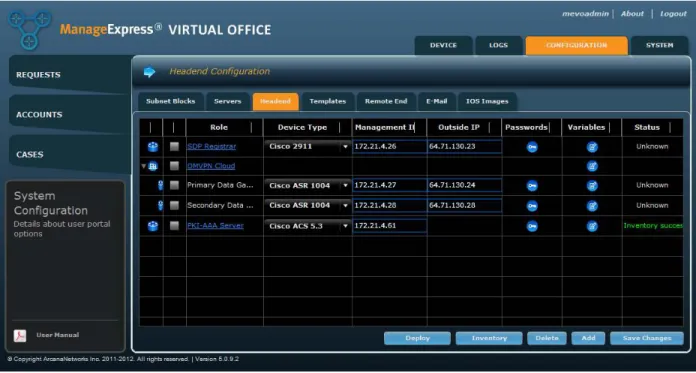Image resolution: width=696 pixels, height=373 pixels.
Task: Open the CASES sidebar section
Action: tap(70, 155)
